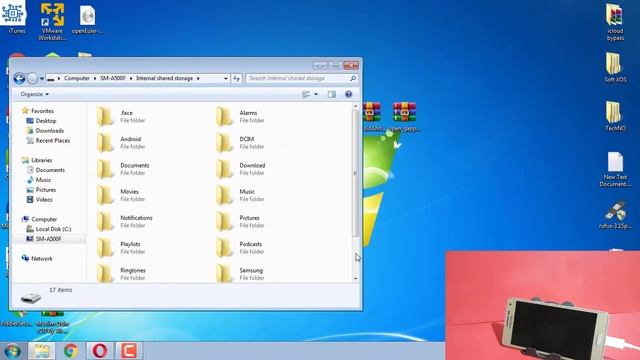Open the Organize menu
The width and height of the screenshot is (640, 360).
(x=35, y=94)
